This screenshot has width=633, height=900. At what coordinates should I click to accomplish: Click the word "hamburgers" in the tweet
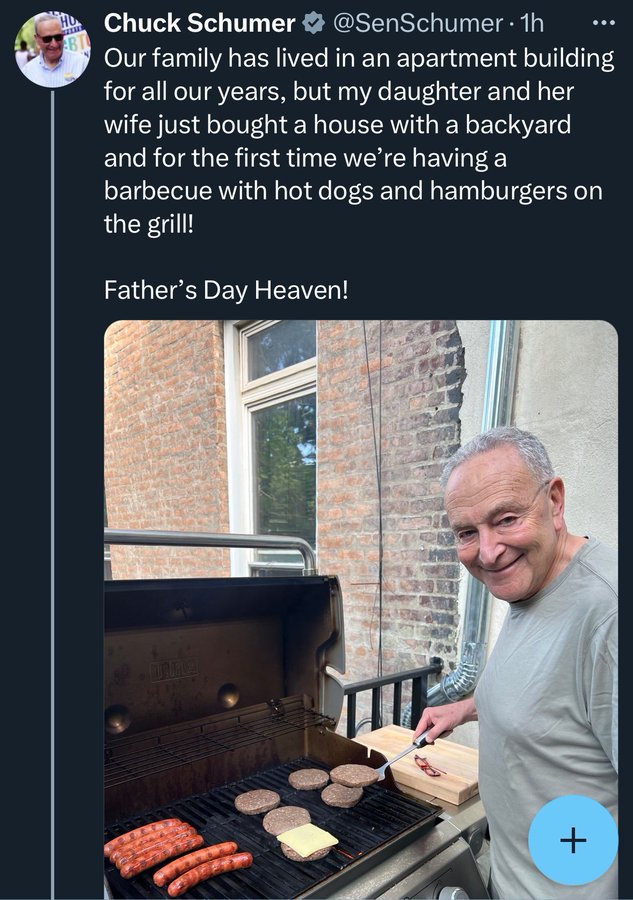tap(498, 191)
